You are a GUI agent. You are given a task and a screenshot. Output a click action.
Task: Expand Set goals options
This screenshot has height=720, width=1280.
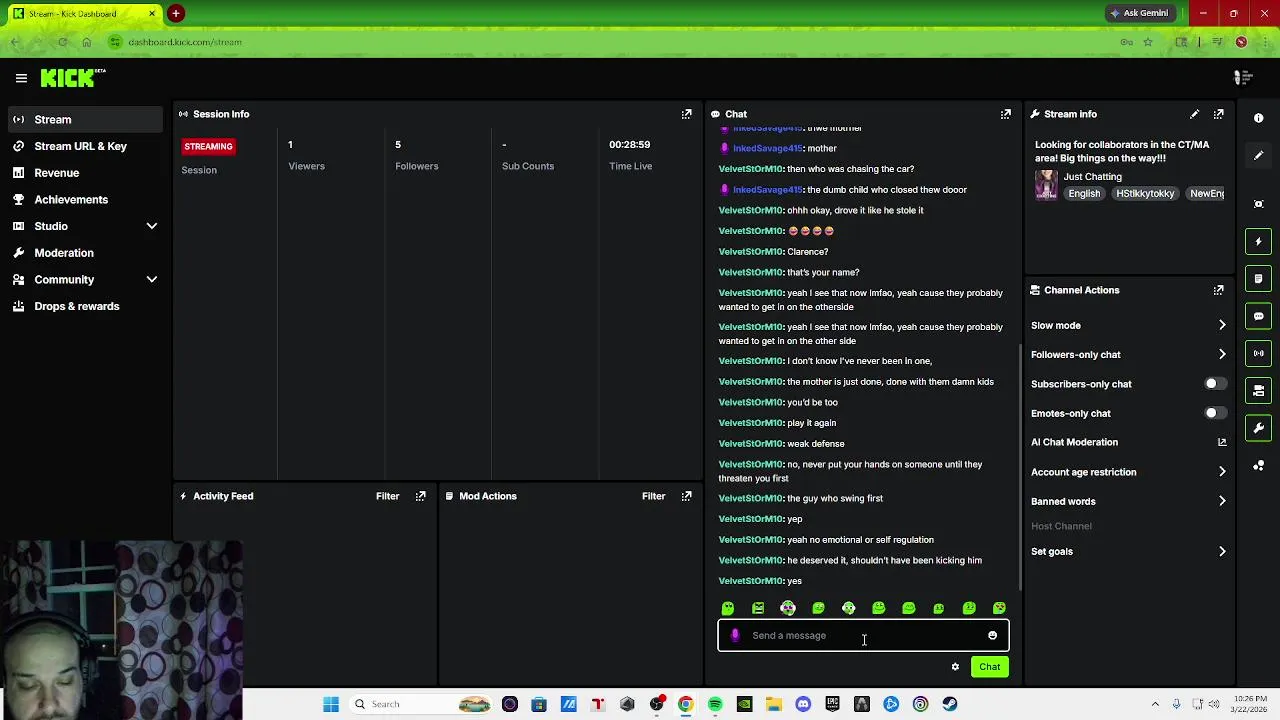(x=1221, y=551)
